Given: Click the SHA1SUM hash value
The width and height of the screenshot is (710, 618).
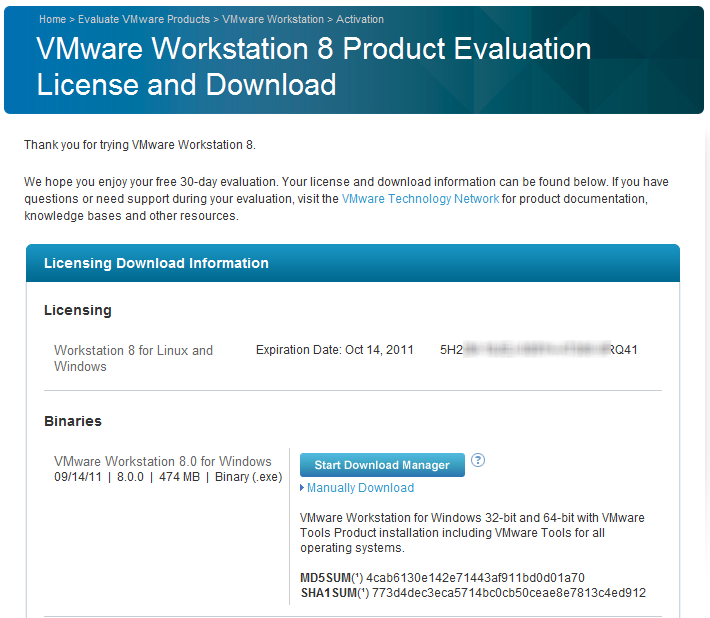Looking at the screenshot, I should [509, 593].
